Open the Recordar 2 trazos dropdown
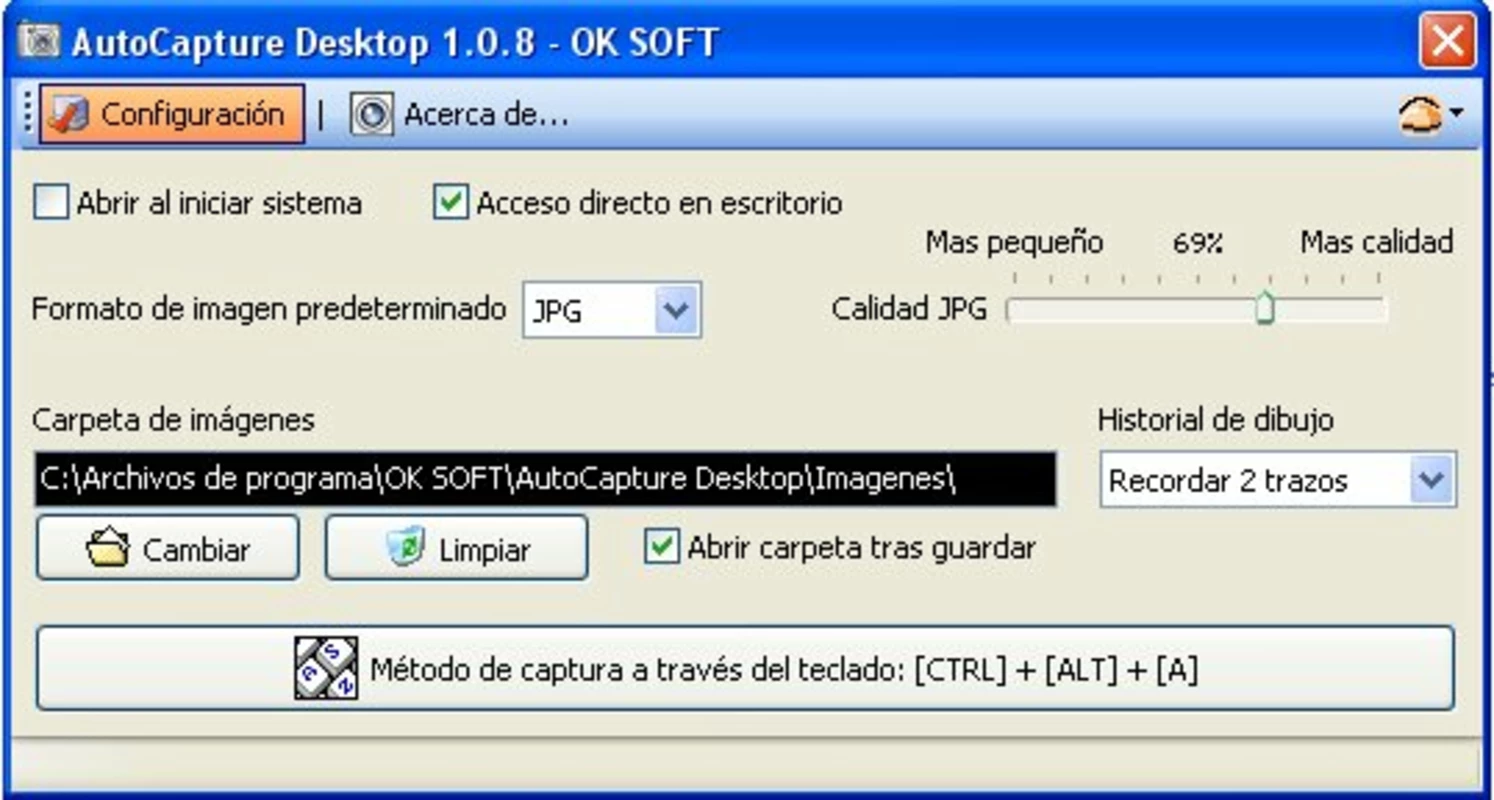 (1431, 480)
